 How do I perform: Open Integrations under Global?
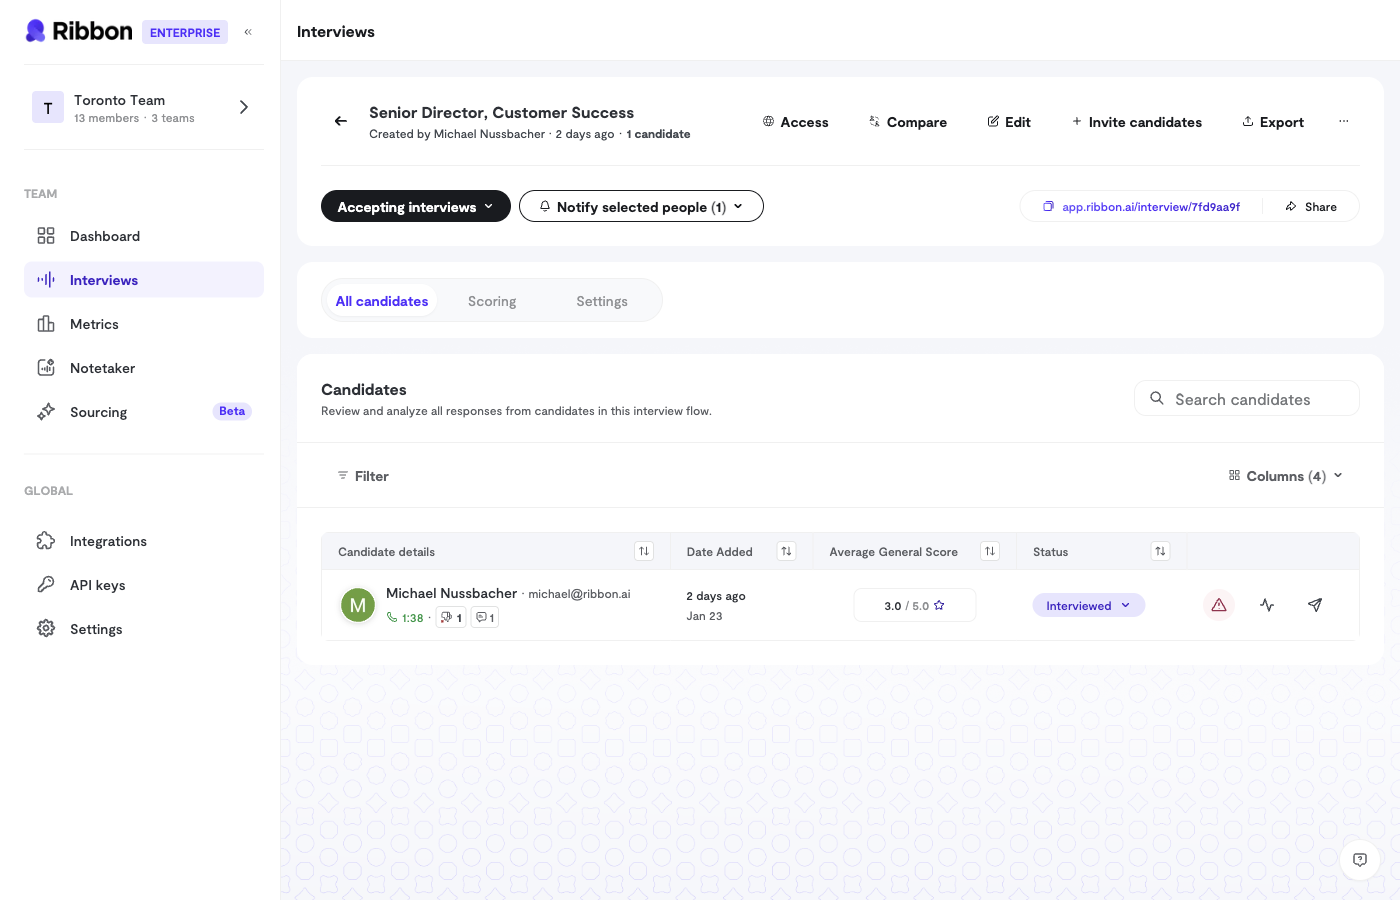[x=144, y=541]
